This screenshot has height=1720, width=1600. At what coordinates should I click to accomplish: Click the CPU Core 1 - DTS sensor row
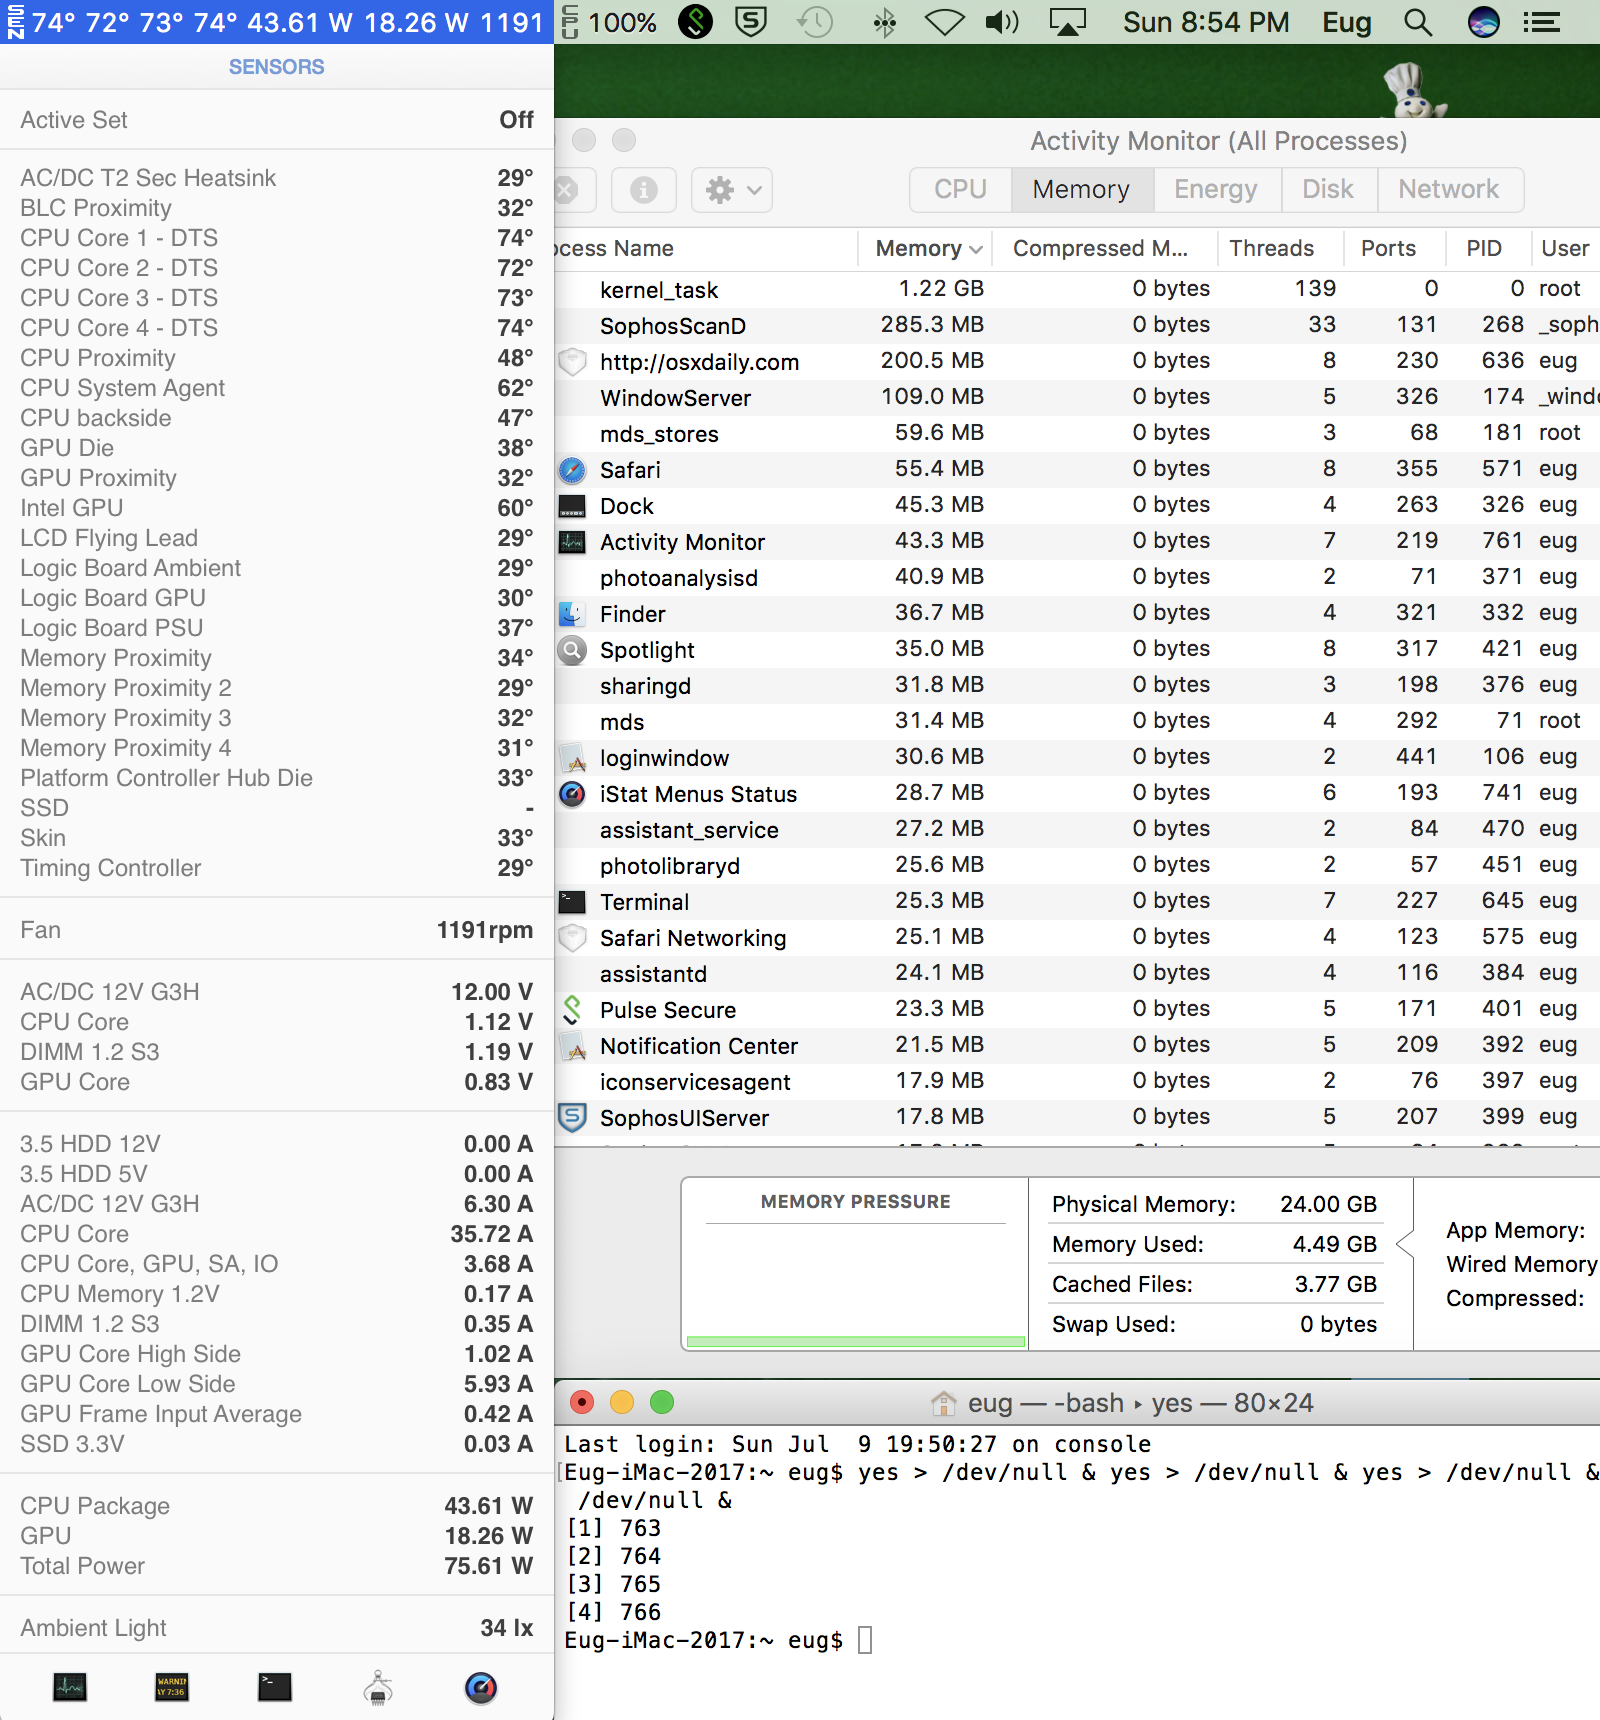277,238
